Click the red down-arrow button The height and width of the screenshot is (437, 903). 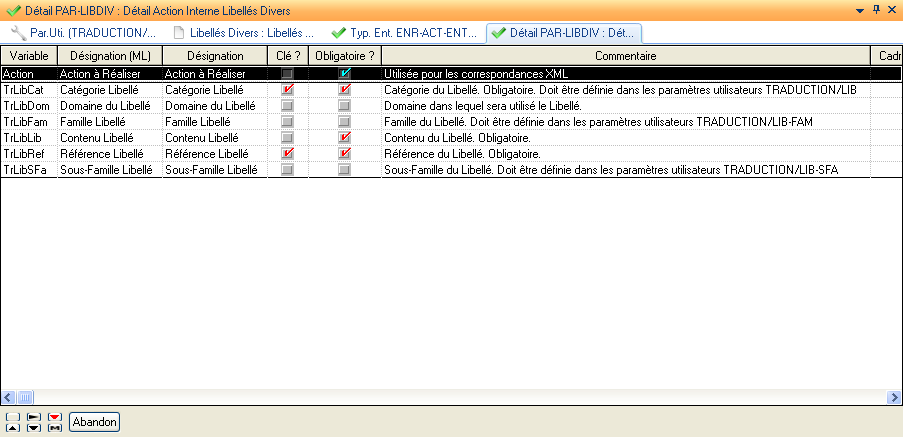click(x=55, y=416)
